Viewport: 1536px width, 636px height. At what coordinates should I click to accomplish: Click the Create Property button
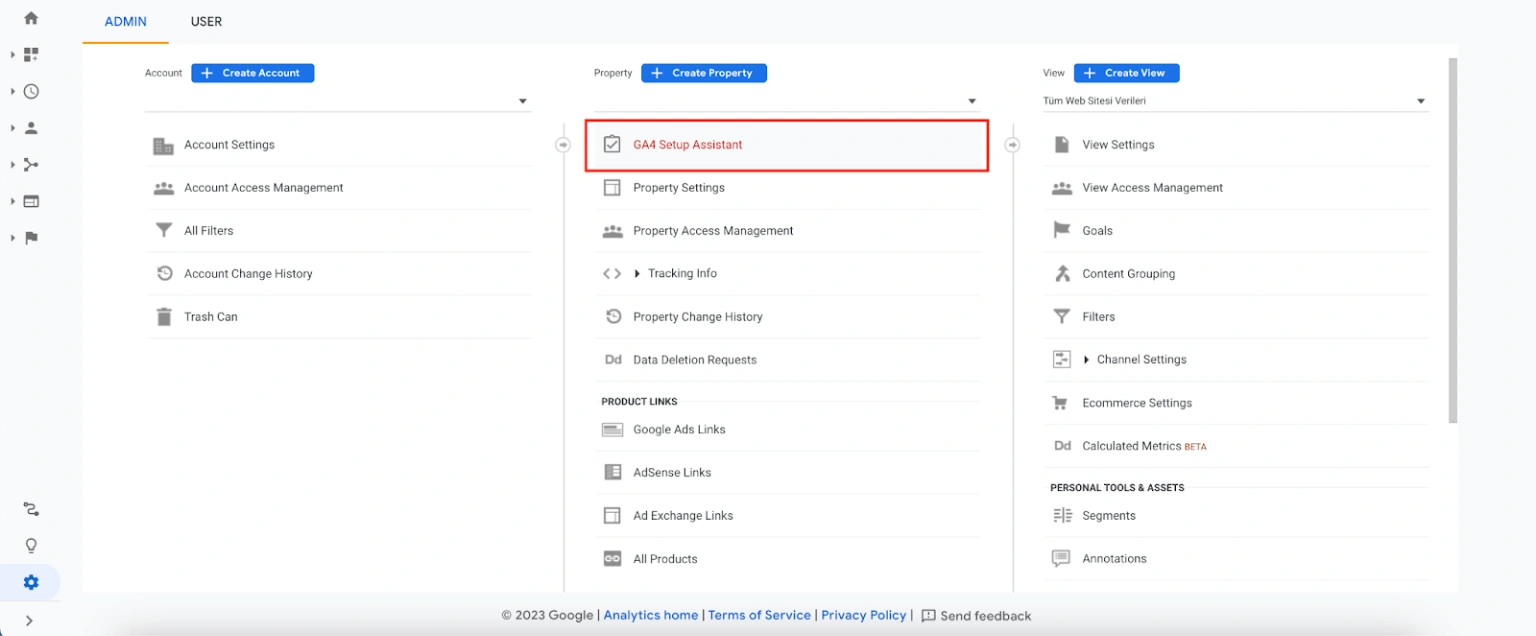pyautogui.click(x=704, y=72)
